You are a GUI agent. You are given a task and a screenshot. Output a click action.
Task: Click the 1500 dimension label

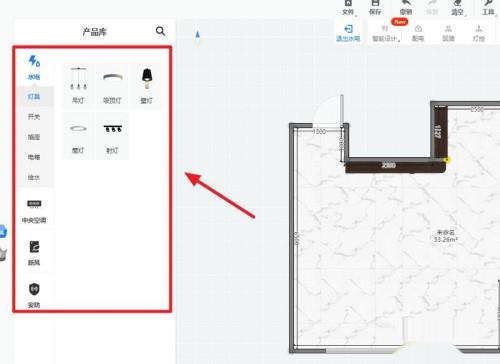click(x=319, y=131)
